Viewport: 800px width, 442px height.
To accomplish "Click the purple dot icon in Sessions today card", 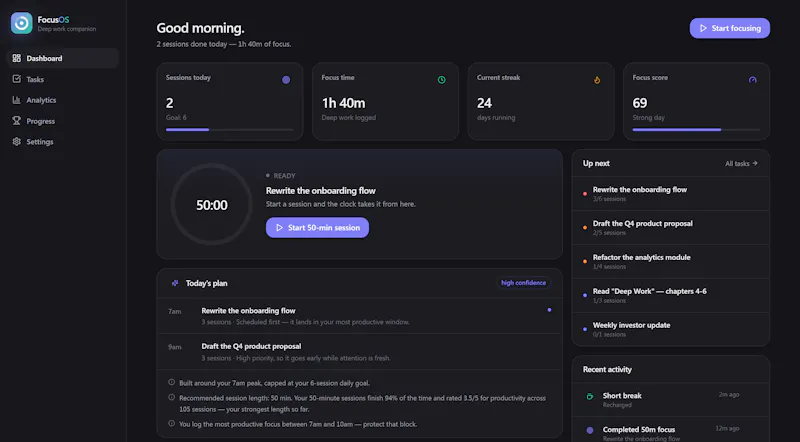I will [x=286, y=80].
